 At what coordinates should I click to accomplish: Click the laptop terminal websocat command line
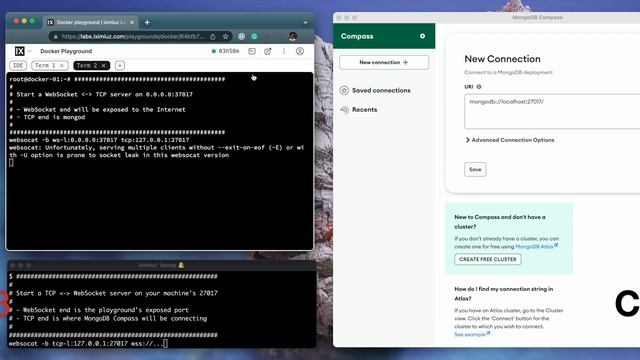pos(88,344)
